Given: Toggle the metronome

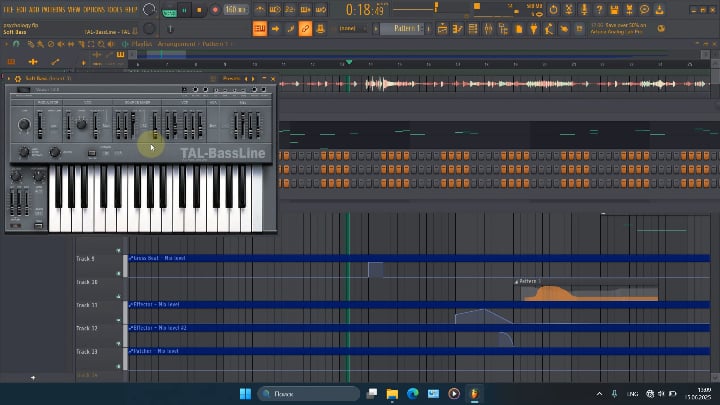Looking at the screenshot, I should [x=260, y=10].
